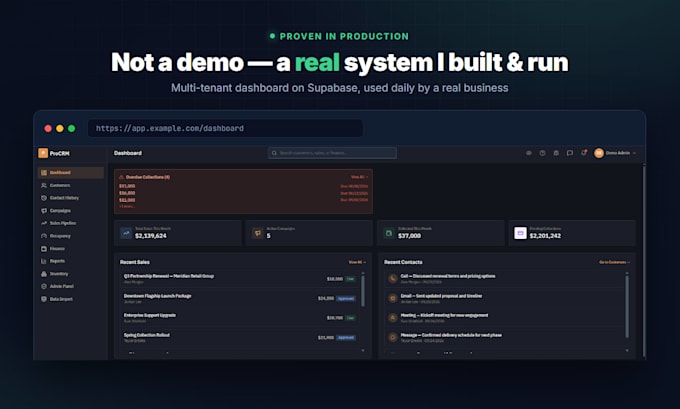This screenshot has width=680, height=409.
Task: Click the Data Import sidebar icon
Action: (44, 299)
